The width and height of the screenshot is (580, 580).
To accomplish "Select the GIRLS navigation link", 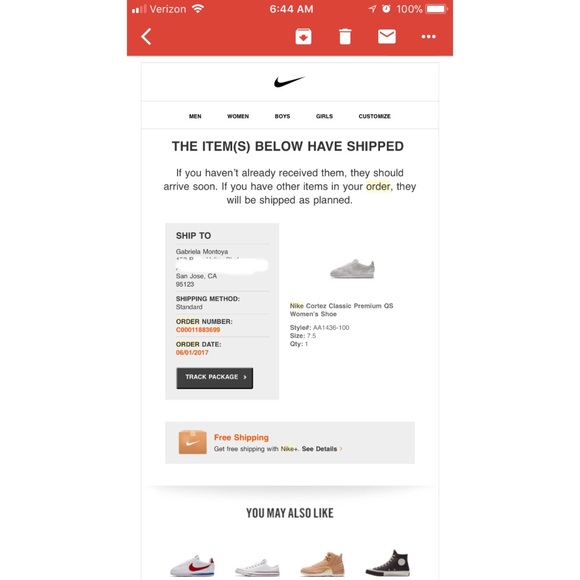I will [324, 116].
